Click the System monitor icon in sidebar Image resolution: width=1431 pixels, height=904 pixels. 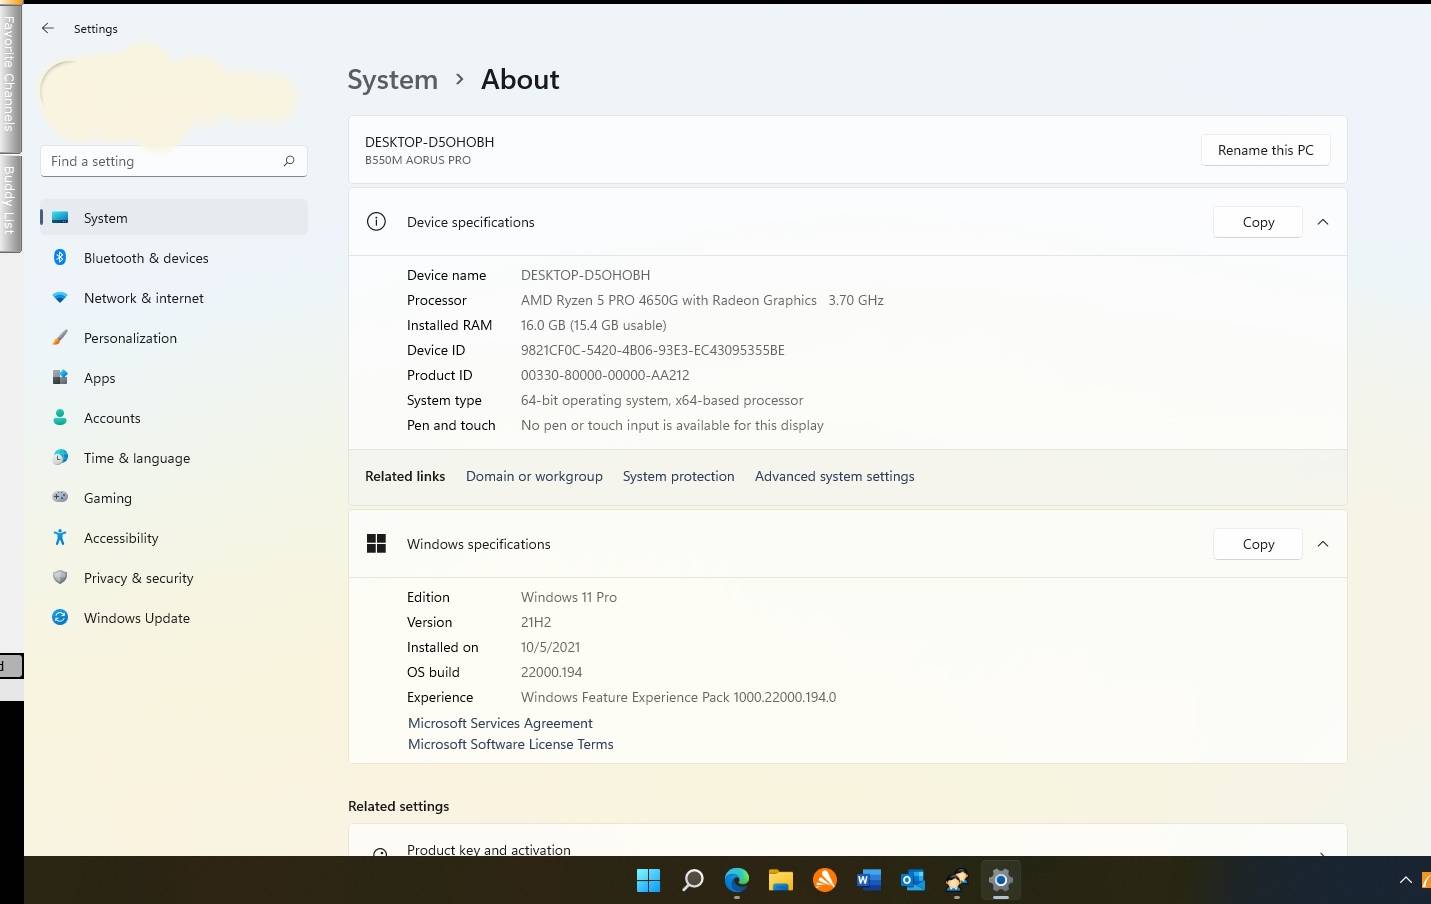pyautogui.click(x=60, y=217)
